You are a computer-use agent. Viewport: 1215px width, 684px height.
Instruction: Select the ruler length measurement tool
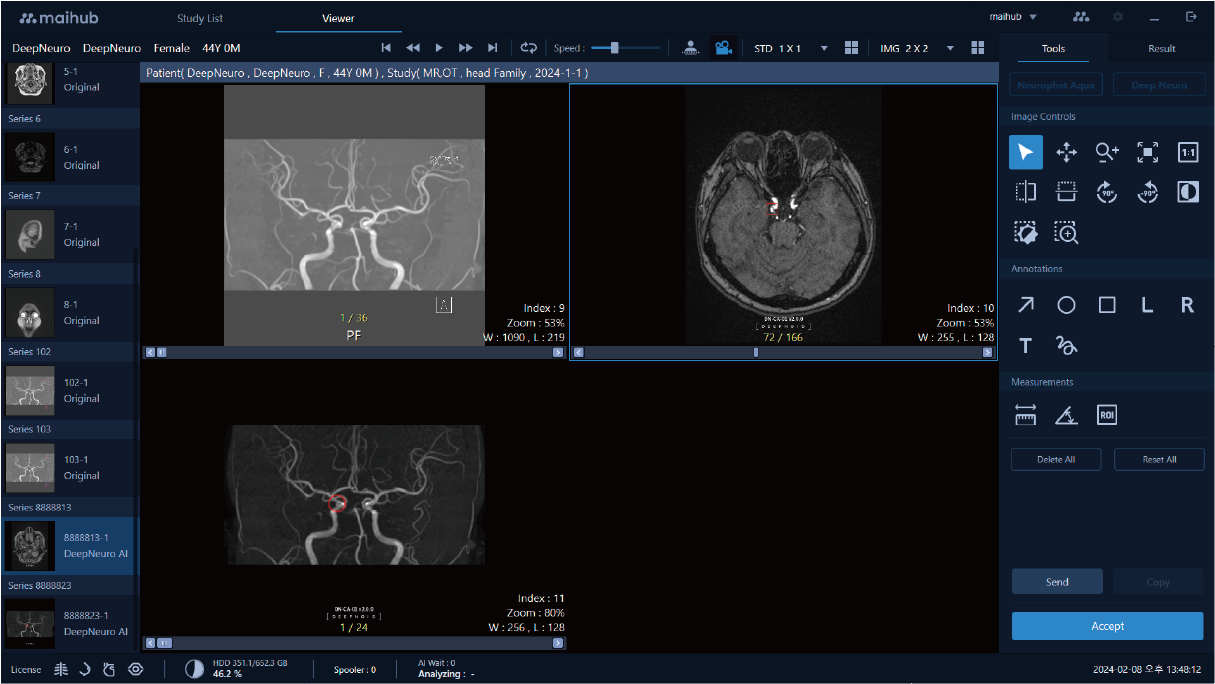(1025, 415)
